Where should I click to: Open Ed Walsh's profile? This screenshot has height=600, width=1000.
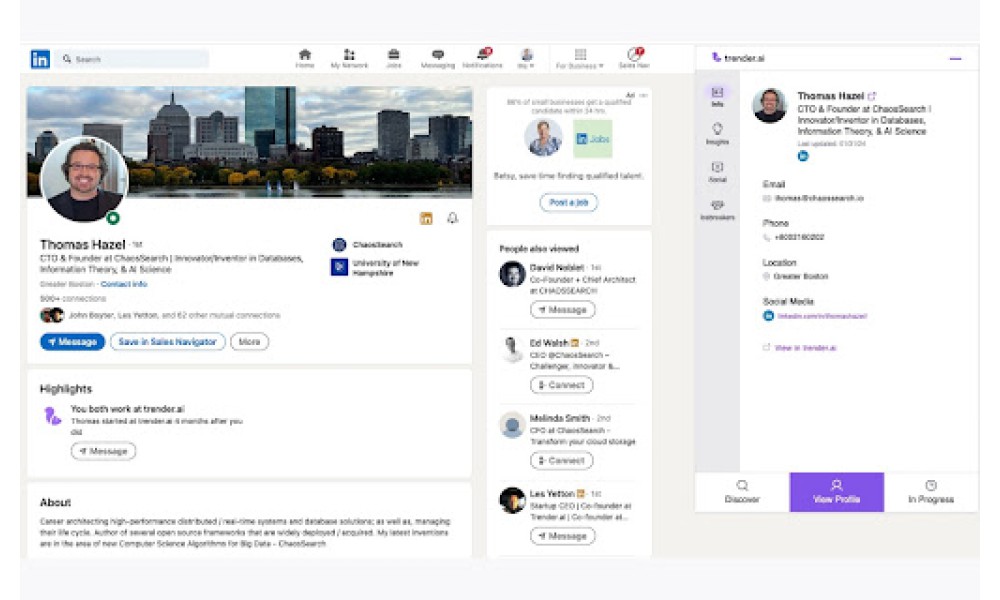(548, 343)
